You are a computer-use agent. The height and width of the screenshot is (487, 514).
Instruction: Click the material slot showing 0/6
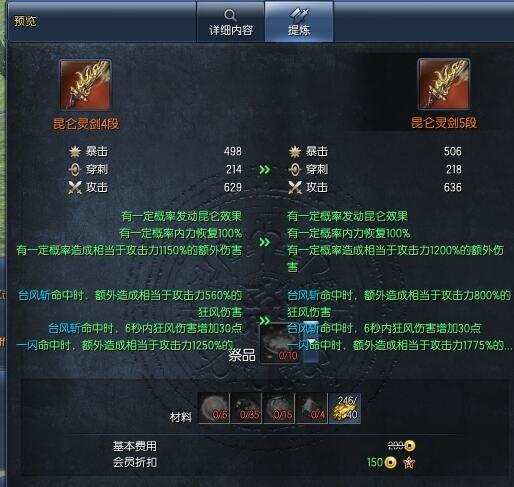[214, 408]
